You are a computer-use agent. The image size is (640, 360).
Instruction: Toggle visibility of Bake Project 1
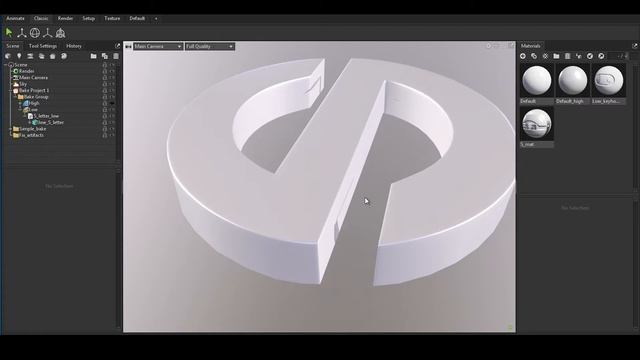click(x=112, y=90)
